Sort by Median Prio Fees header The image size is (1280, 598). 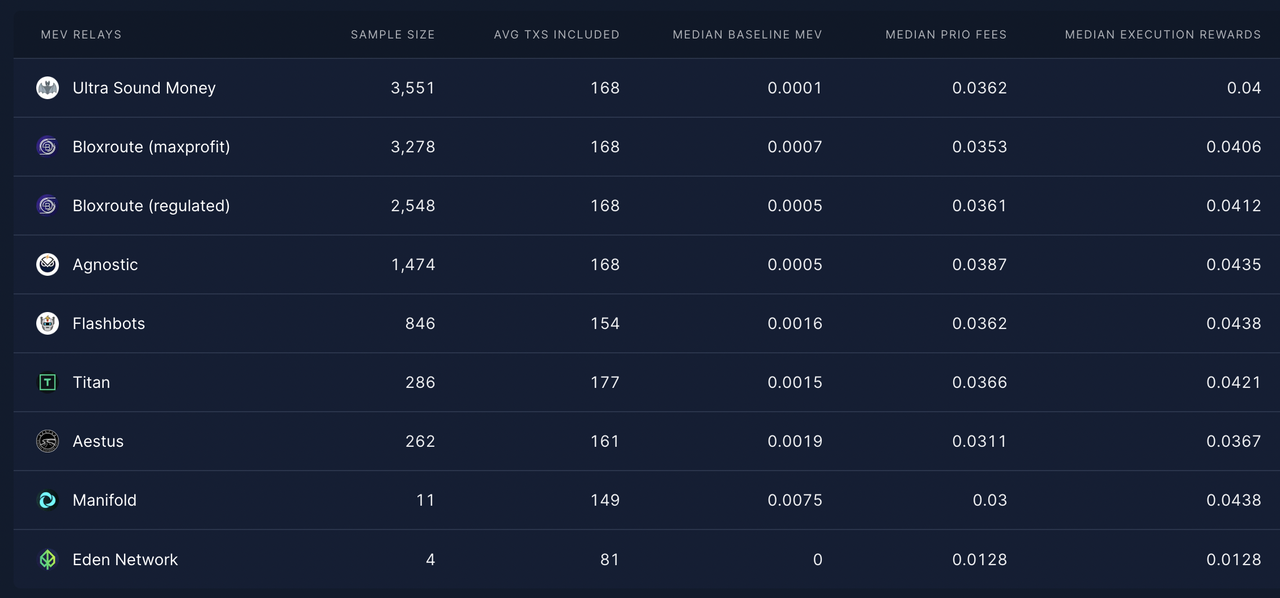coord(946,35)
